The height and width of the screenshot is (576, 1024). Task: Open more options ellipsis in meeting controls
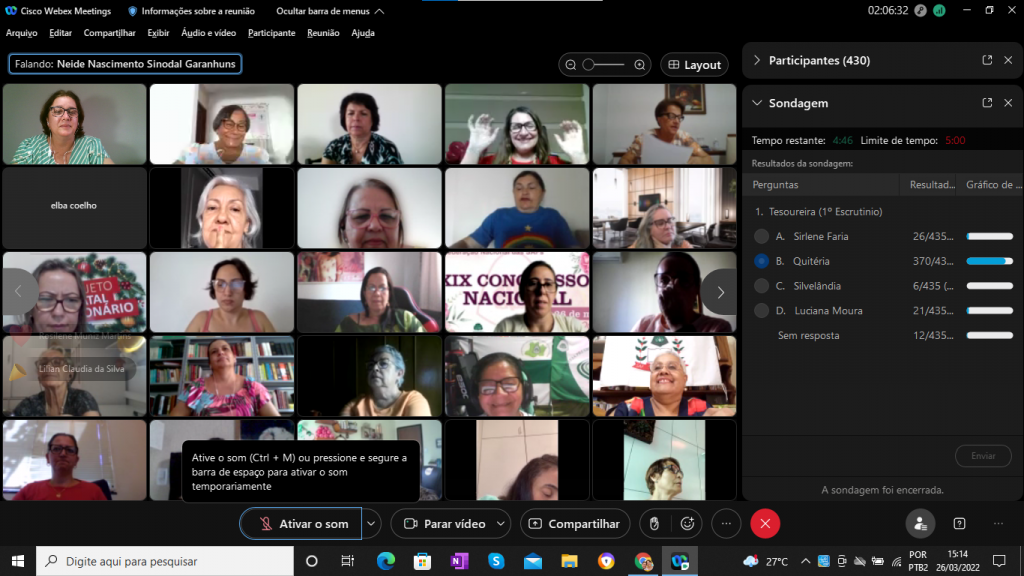click(x=726, y=523)
